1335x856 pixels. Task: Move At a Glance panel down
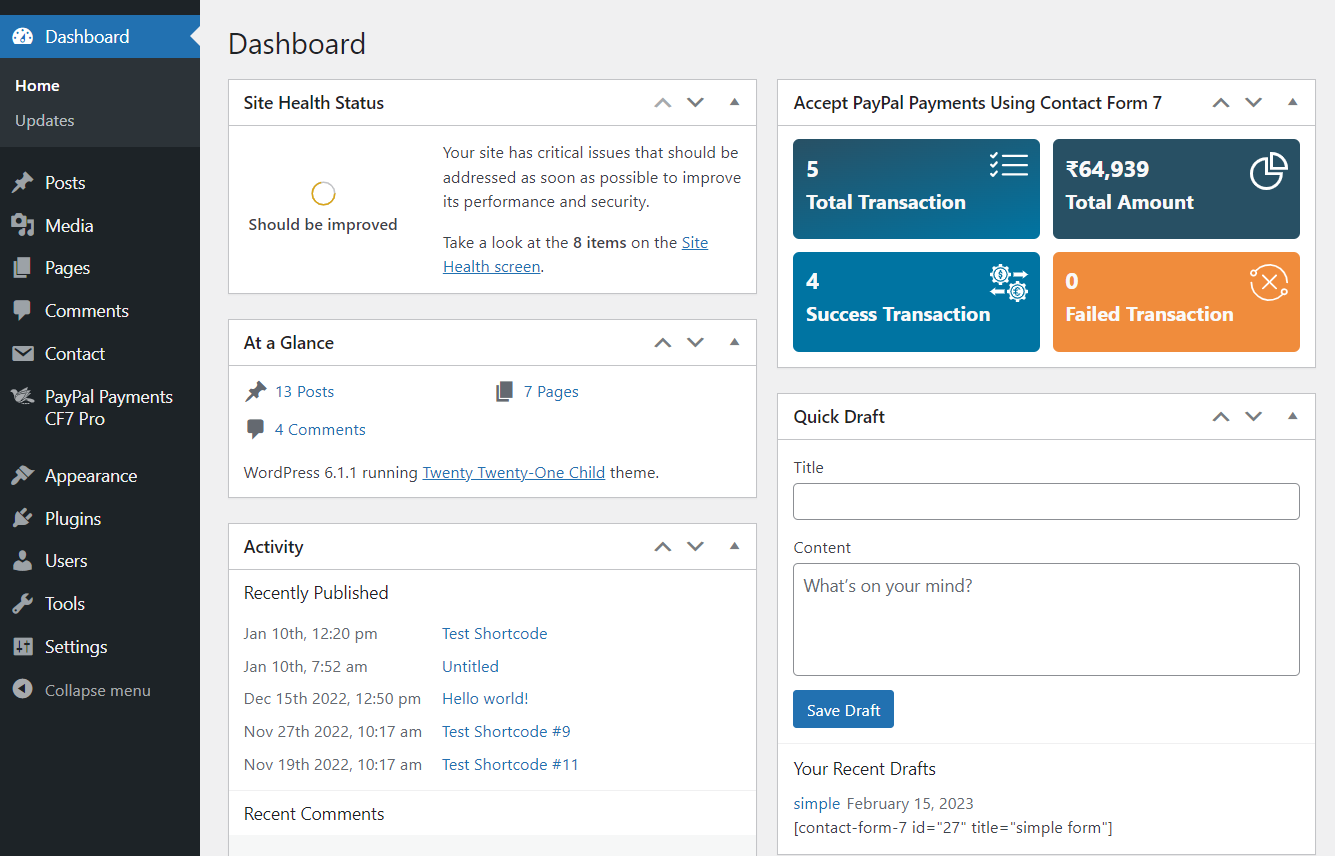pos(695,342)
